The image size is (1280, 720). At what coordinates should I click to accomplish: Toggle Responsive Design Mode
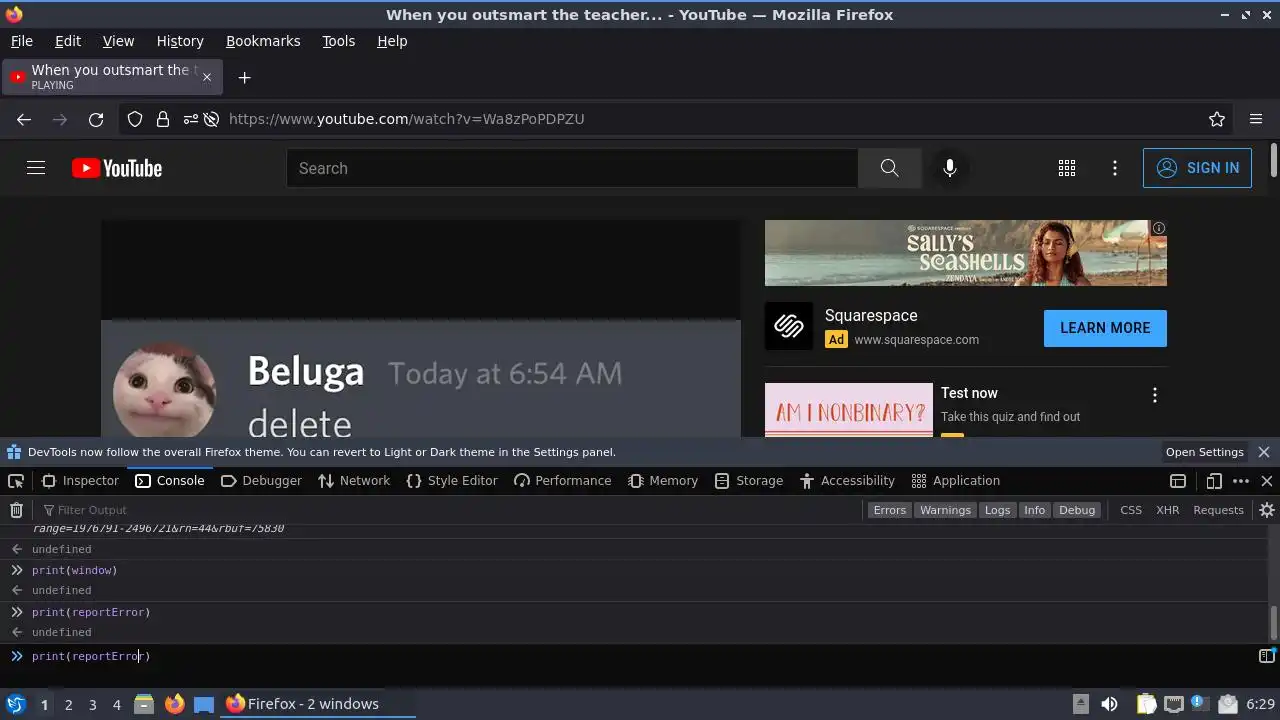pos(1214,481)
